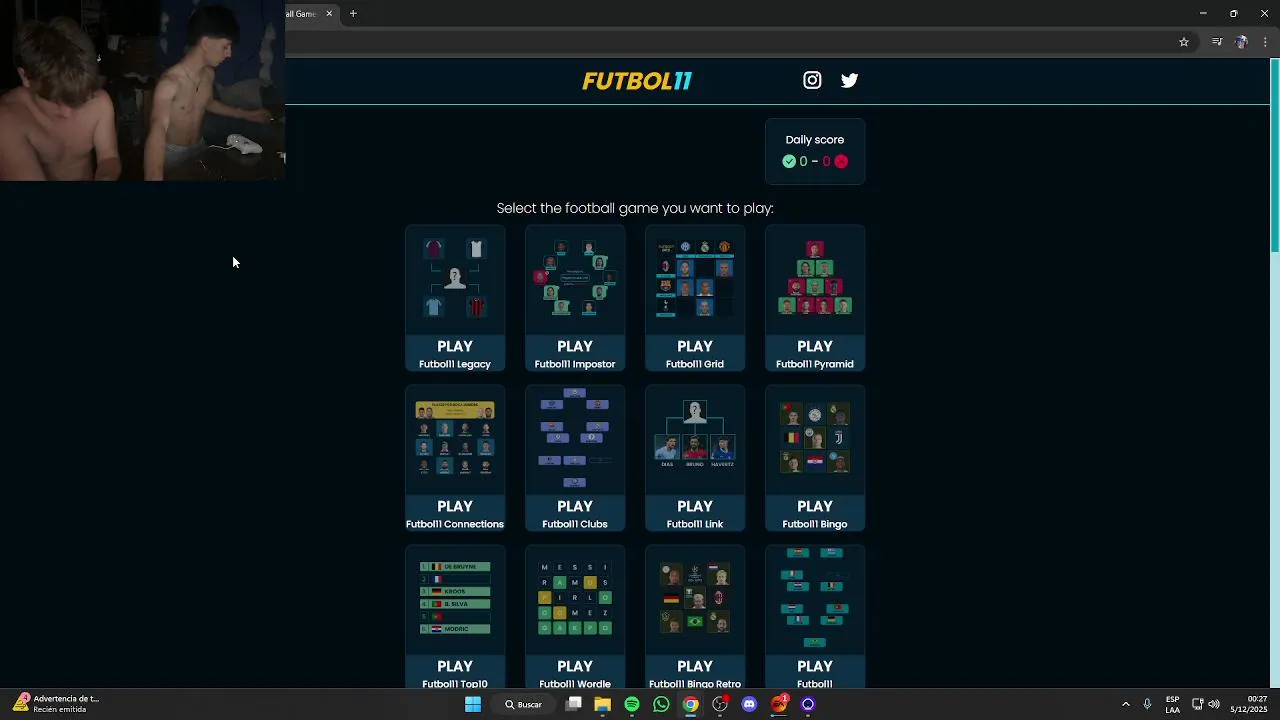Bookmark this page with the star icon
The image size is (1280, 720).
[1184, 42]
